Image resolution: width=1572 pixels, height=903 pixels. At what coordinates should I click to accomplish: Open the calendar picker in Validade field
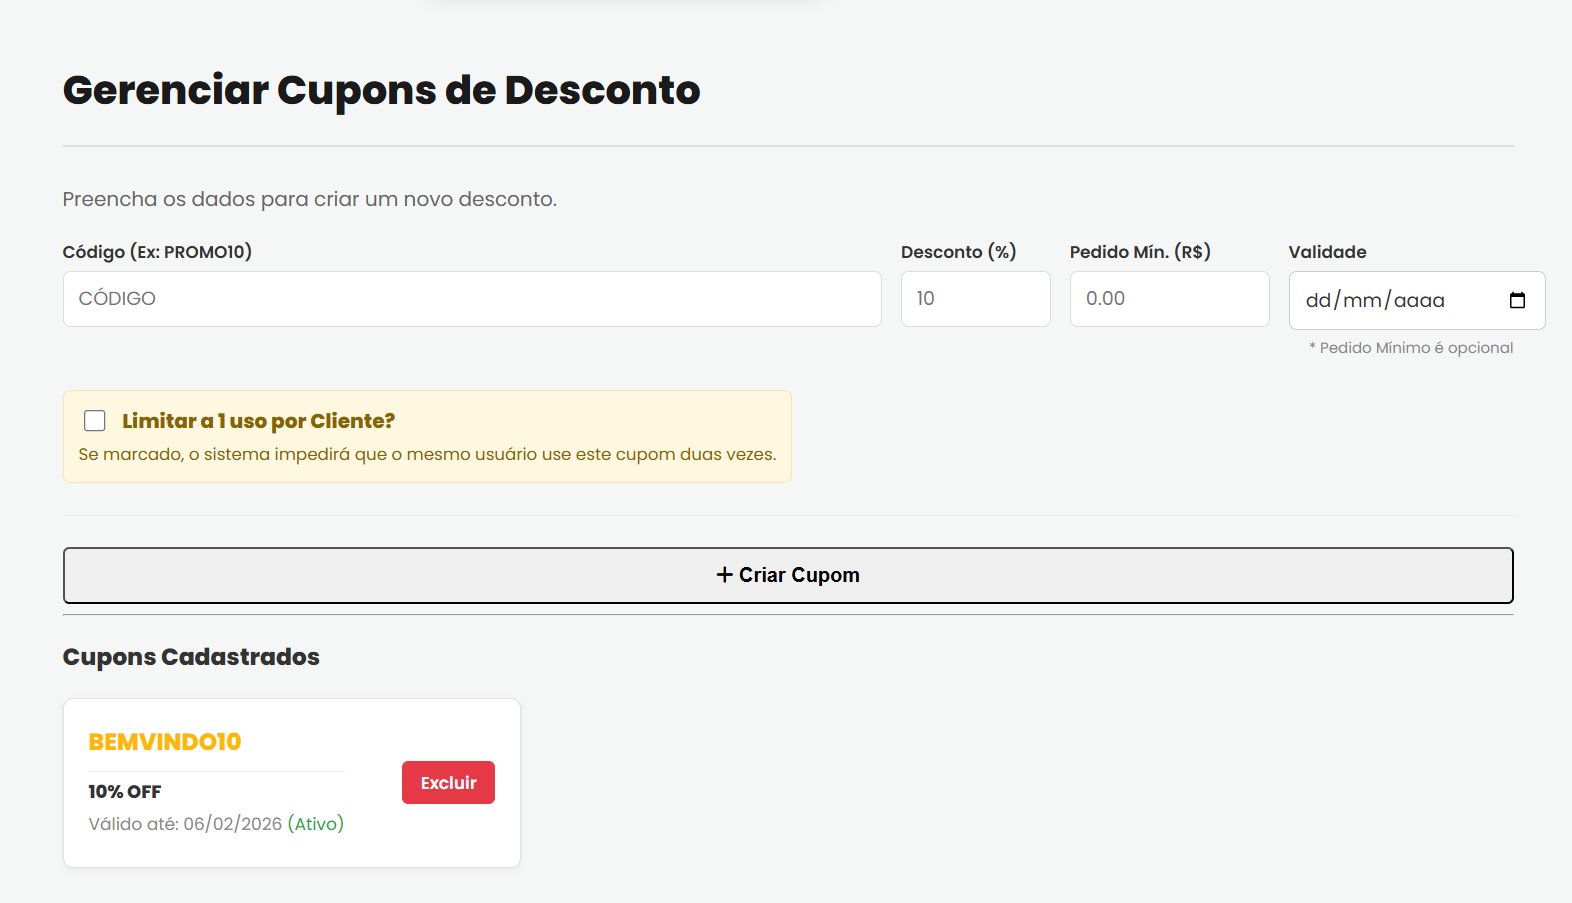click(1516, 300)
